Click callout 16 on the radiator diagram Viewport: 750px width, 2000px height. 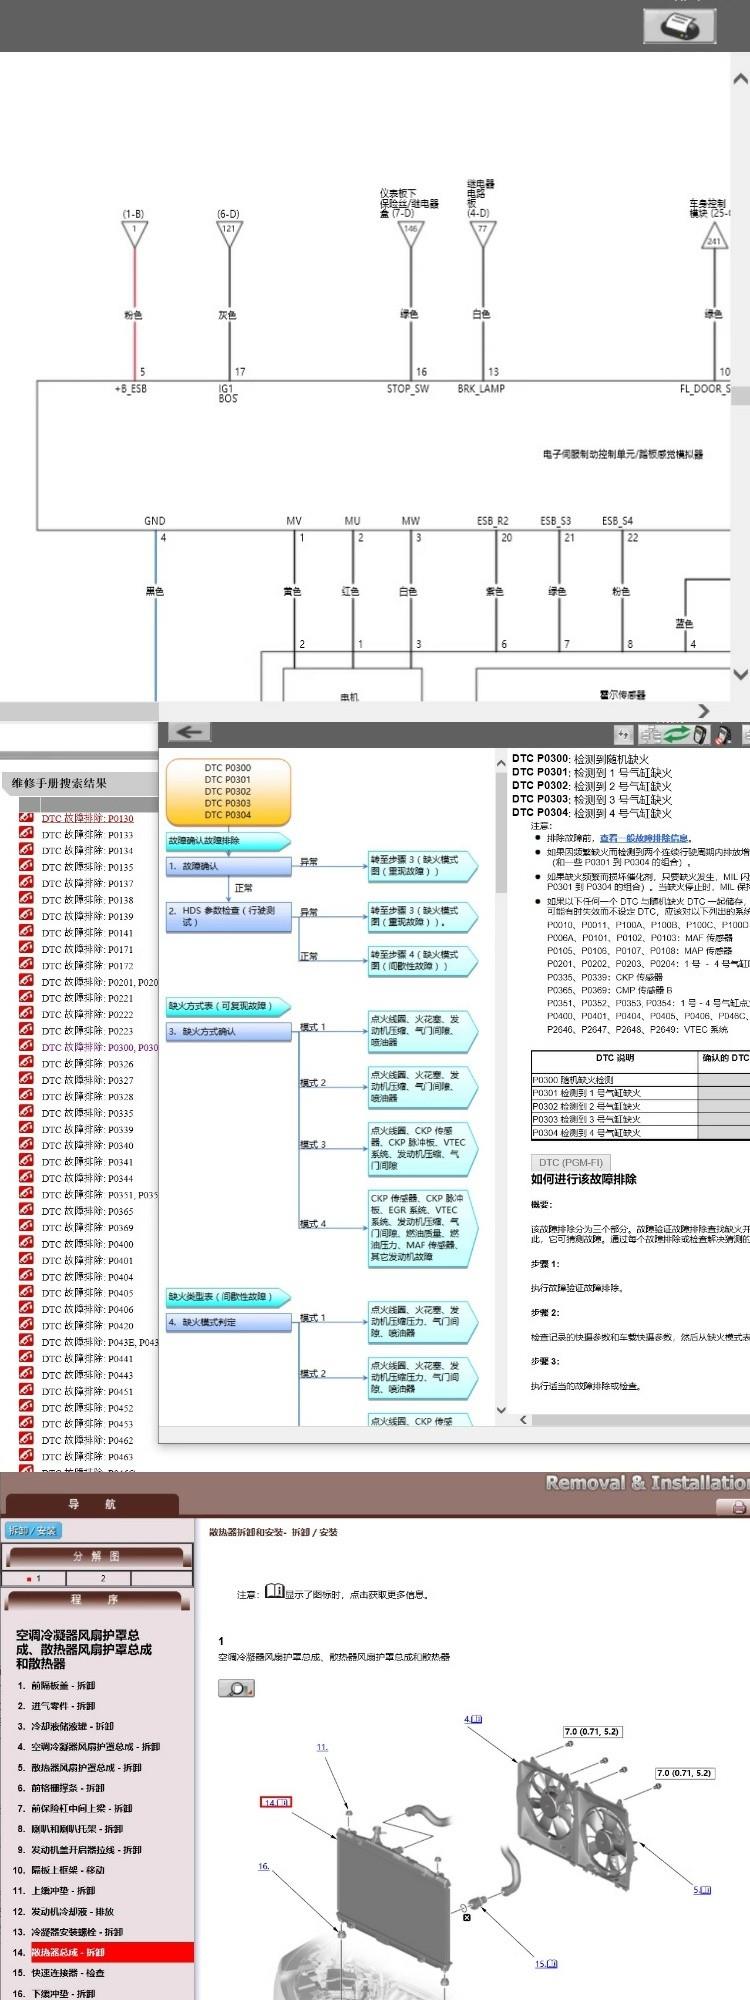point(264,1866)
